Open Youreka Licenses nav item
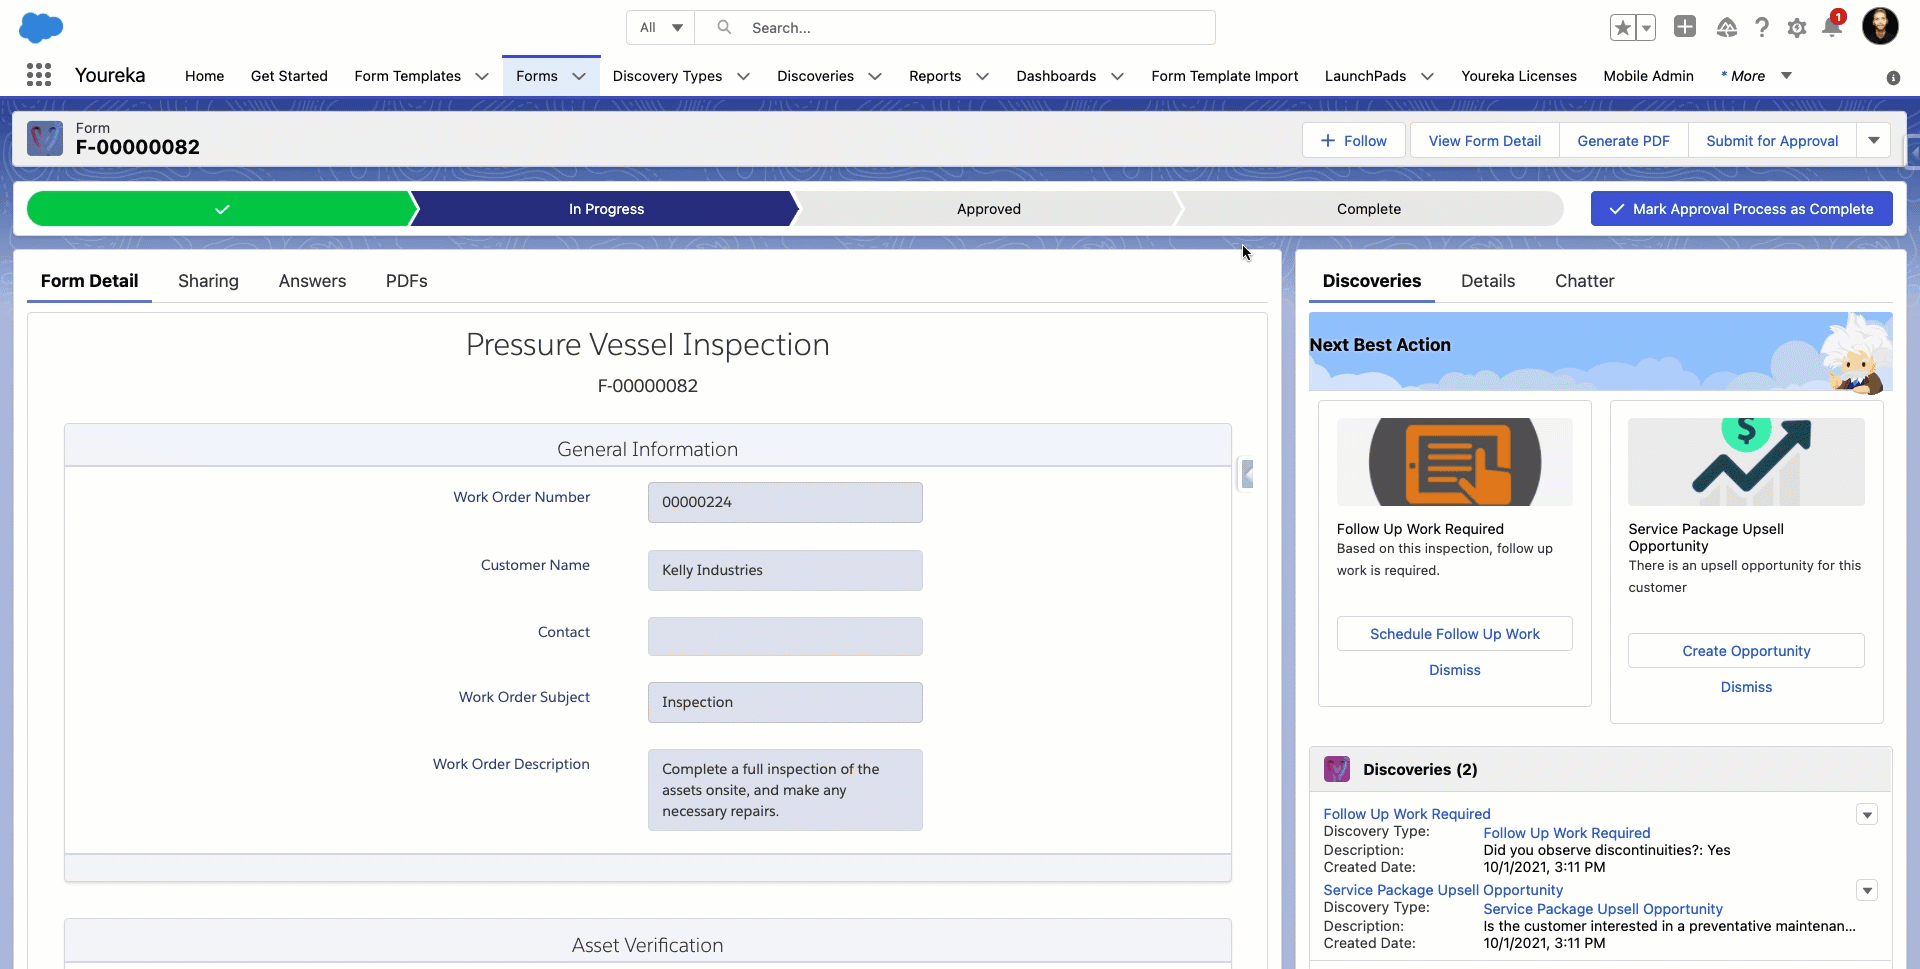The width and height of the screenshot is (1920, 969). click(1518, 76)
